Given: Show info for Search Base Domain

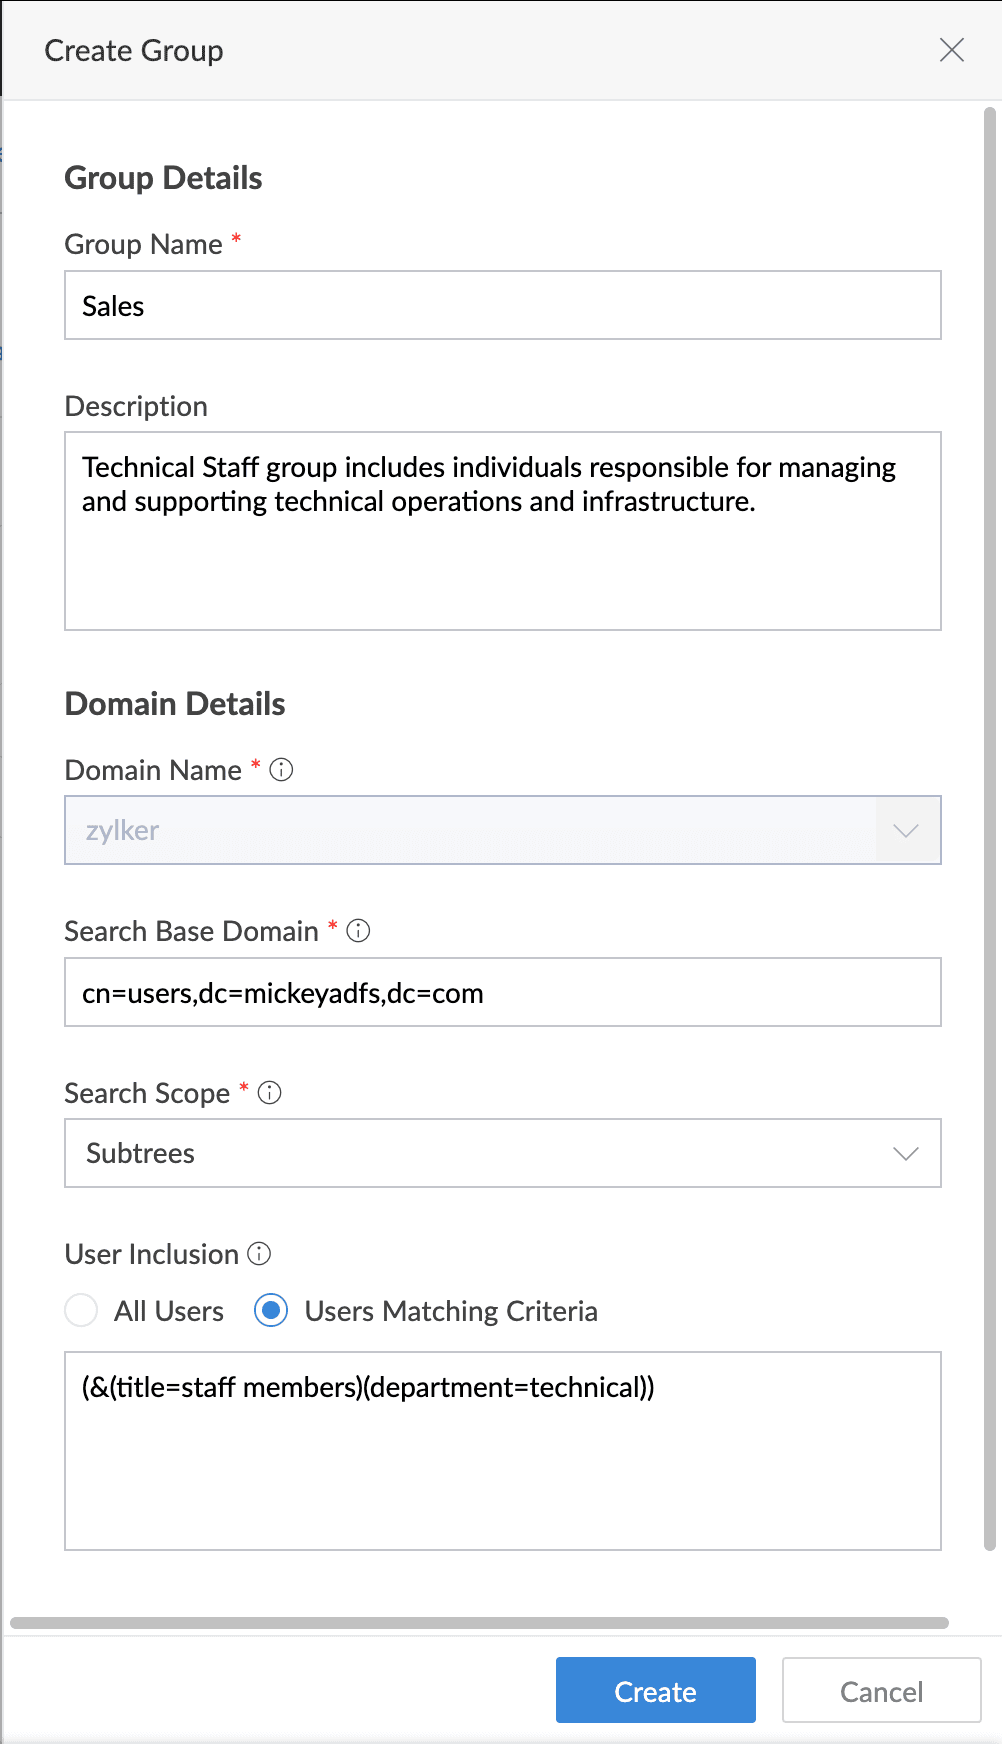Looking at the screenshot, I should [358, 931].
